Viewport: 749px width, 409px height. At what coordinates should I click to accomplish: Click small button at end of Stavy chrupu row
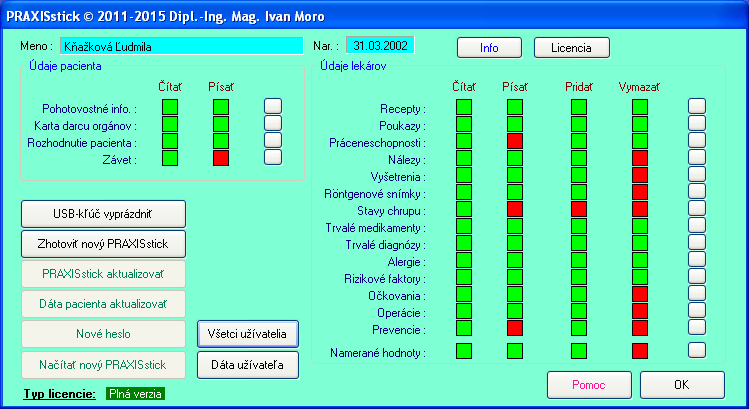point(697,208)
